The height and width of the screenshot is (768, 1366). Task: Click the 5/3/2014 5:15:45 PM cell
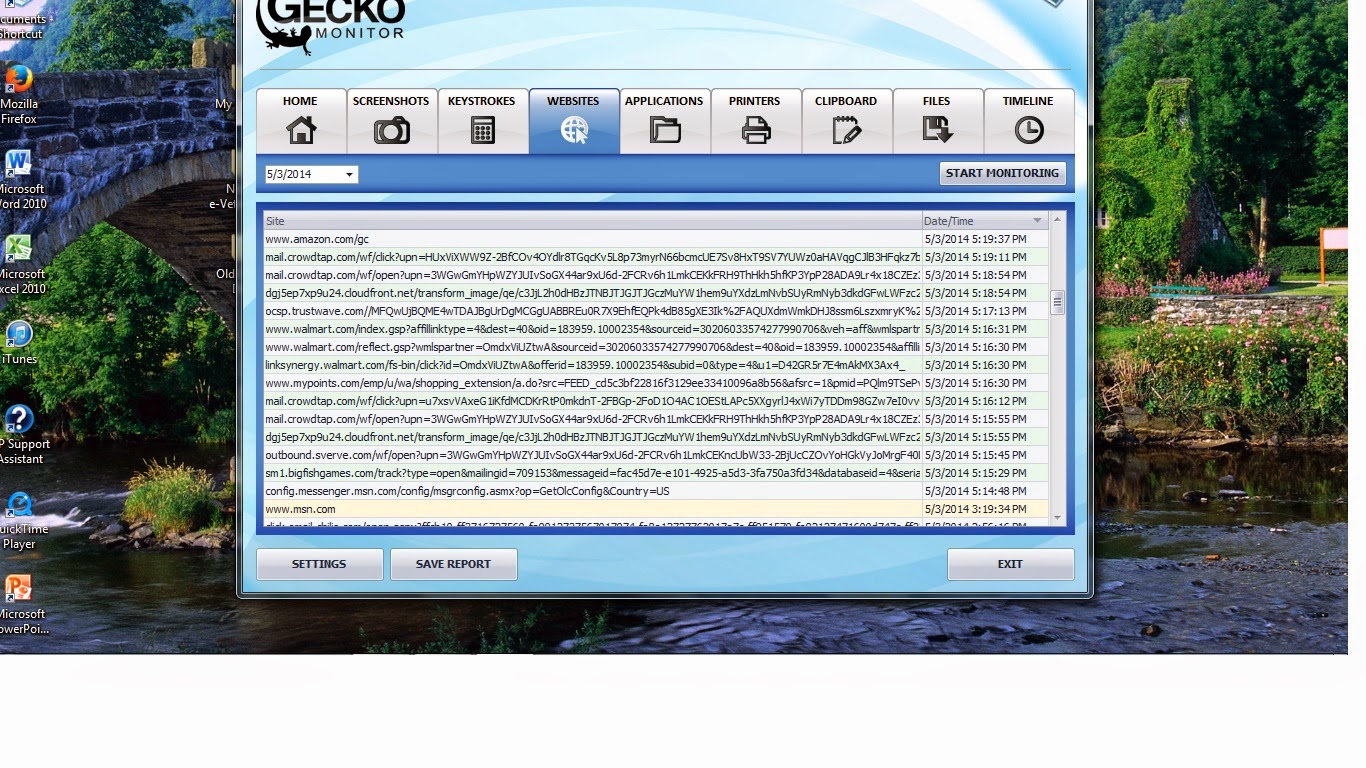click(985, 455)
